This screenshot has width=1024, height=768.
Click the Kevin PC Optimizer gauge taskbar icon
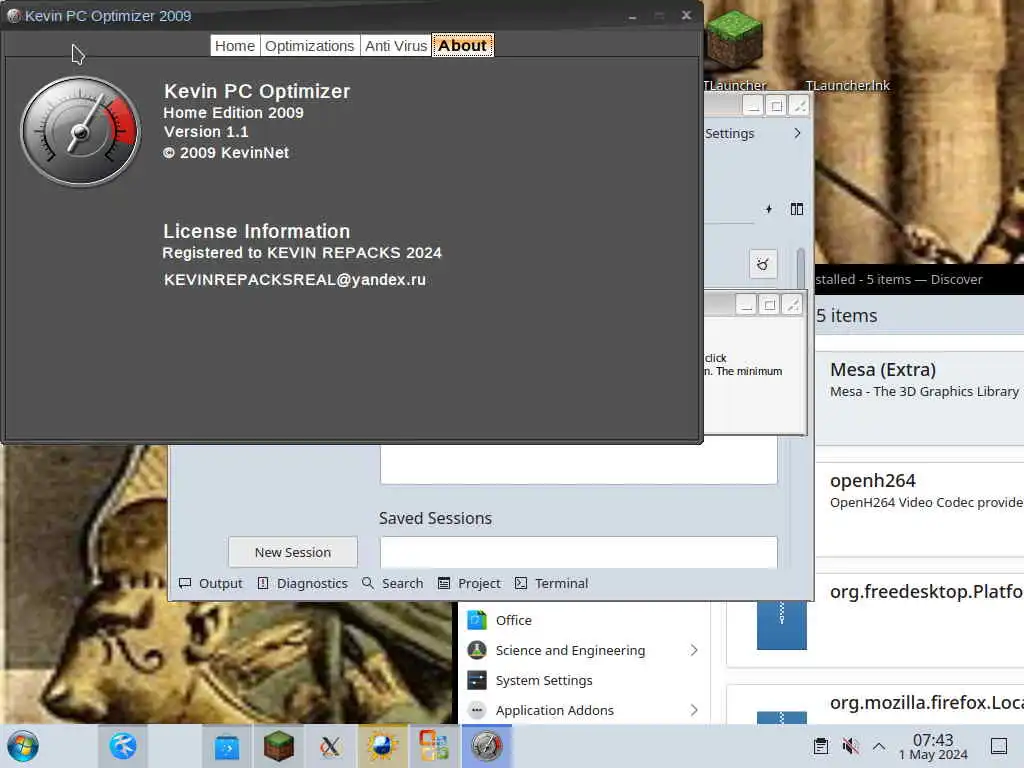487,746
